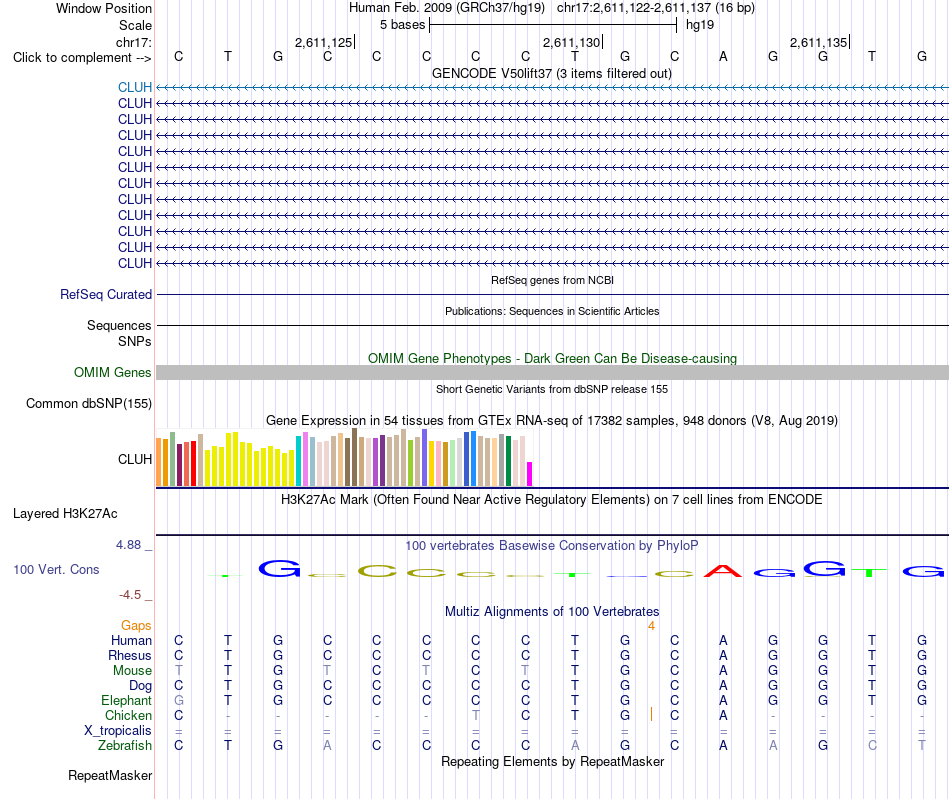Open 'Multiz Alignments of 100 Vertebrates' title
Screen dimensions: 950x799
(552, 612)
